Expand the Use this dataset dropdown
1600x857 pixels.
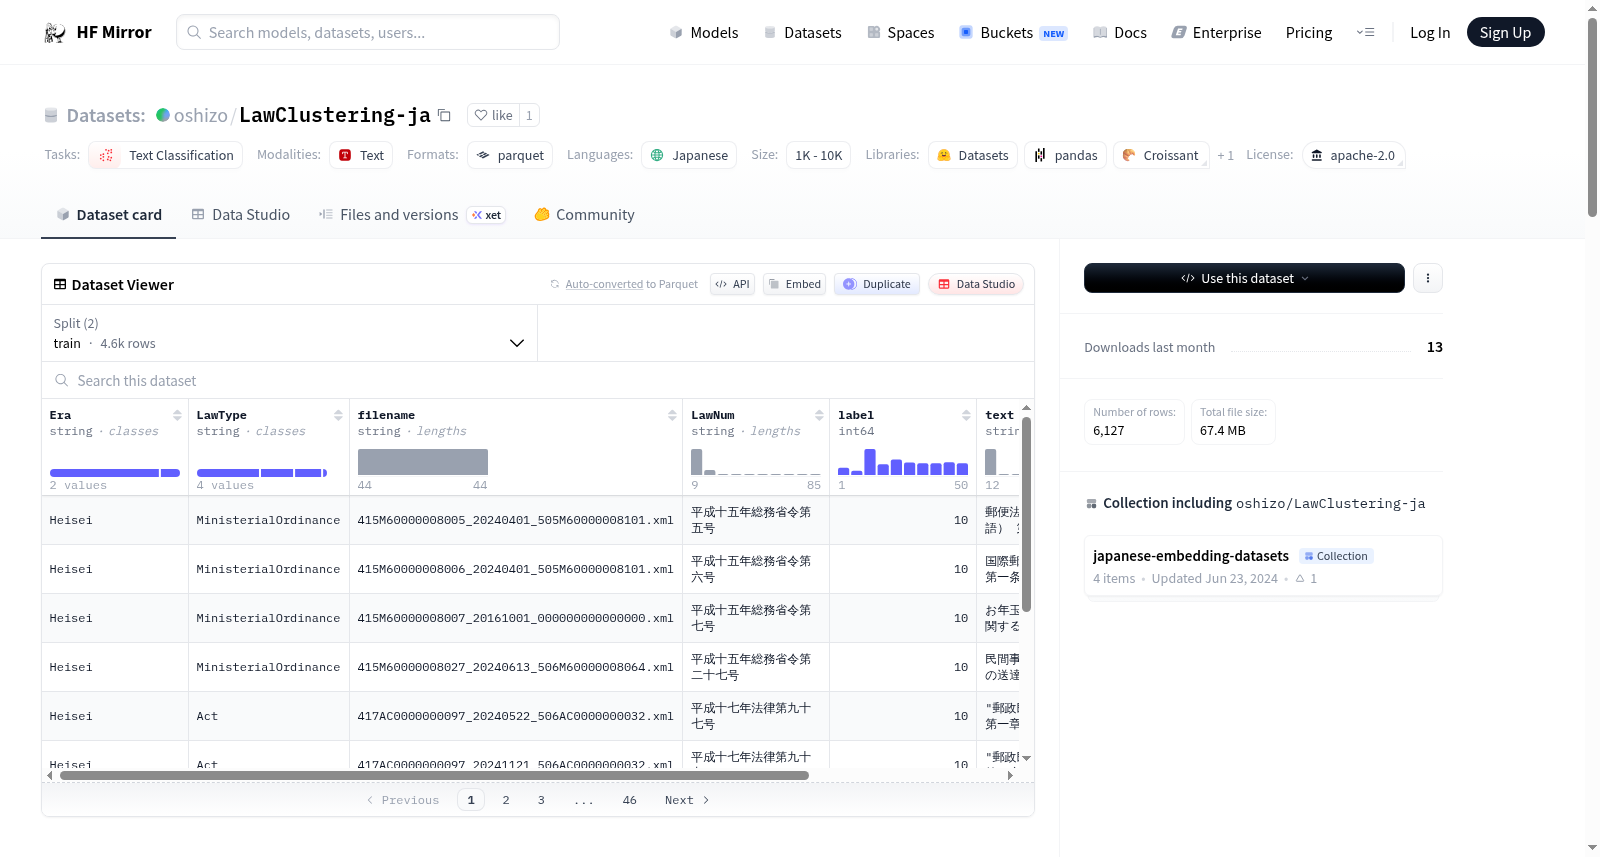coord(1244,278)
